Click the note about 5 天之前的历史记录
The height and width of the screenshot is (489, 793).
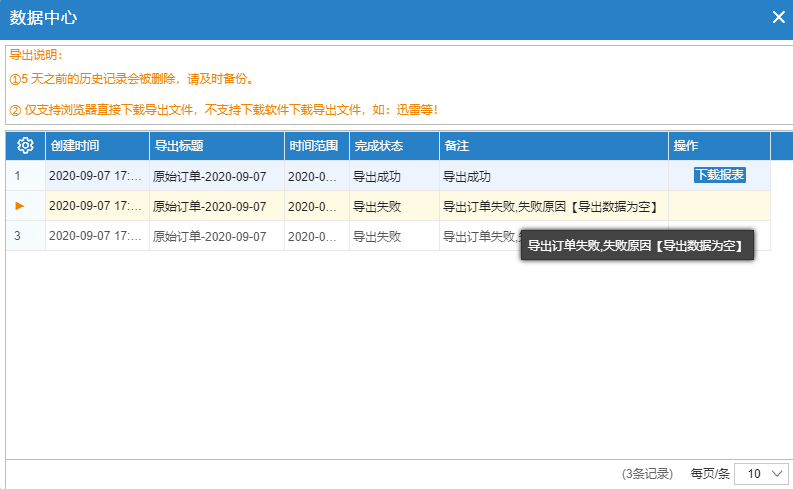(132, 79)
